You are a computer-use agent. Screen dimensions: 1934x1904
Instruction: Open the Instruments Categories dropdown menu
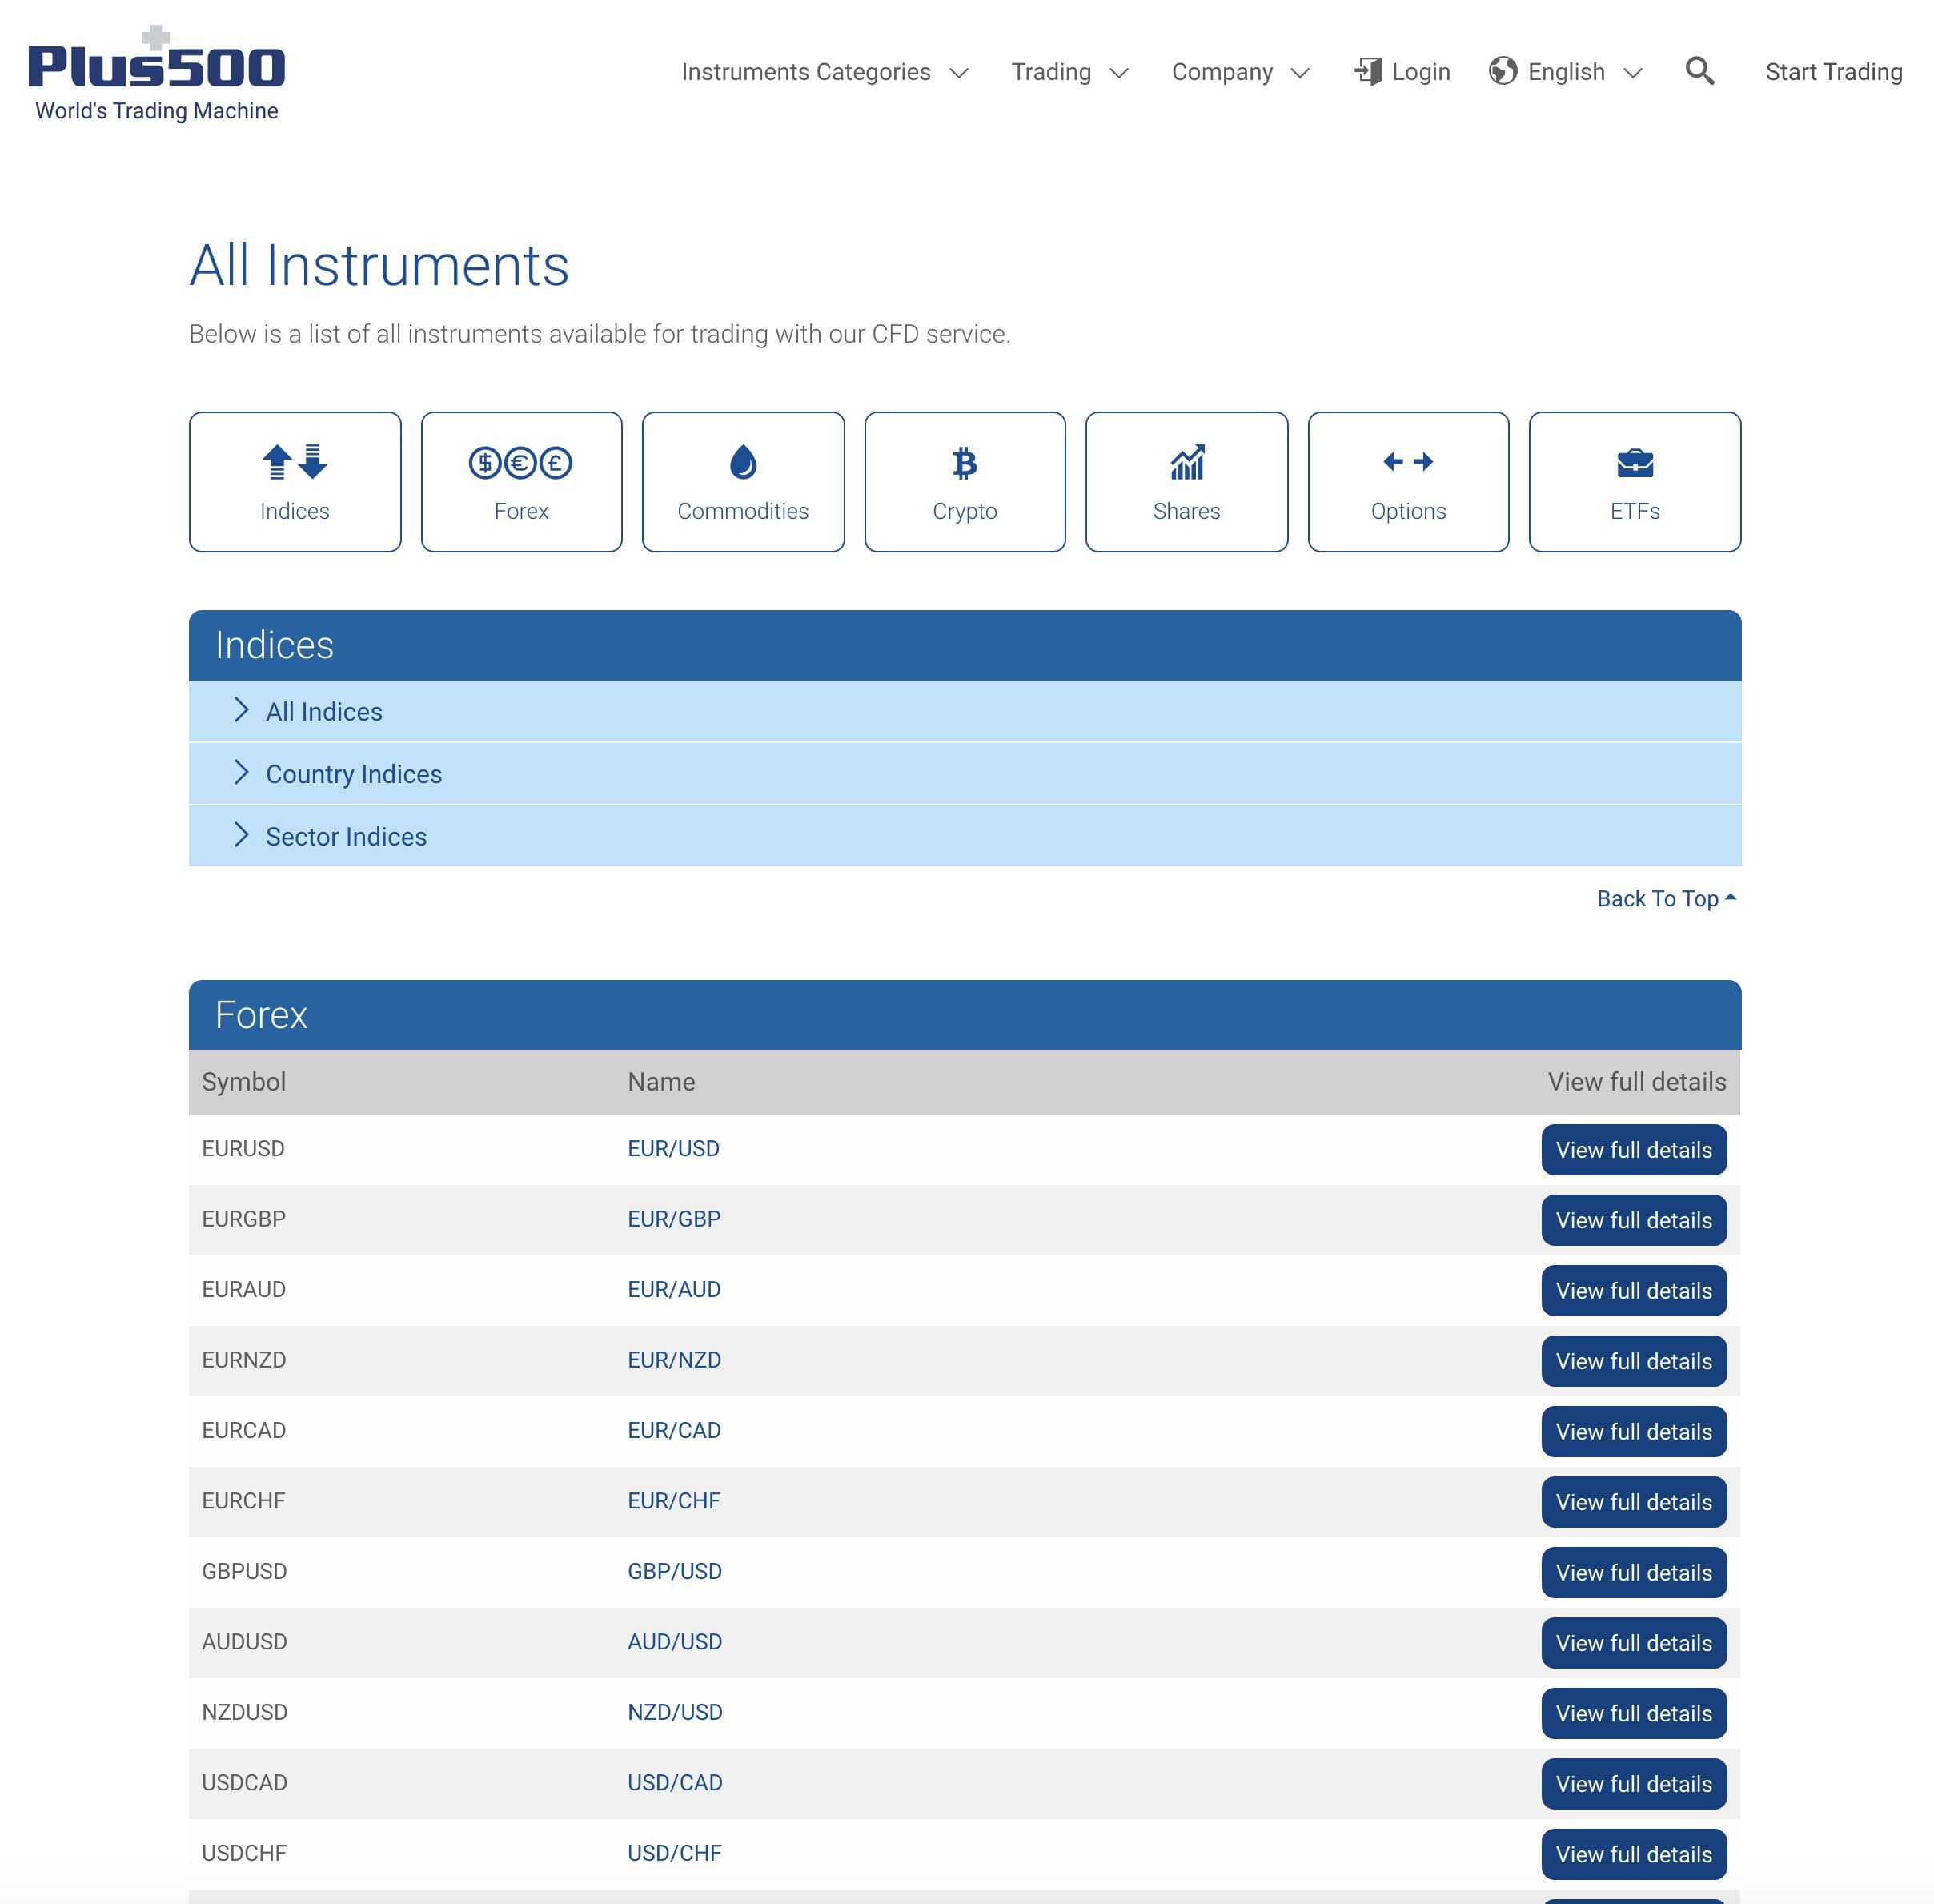[x=824, y=72]
